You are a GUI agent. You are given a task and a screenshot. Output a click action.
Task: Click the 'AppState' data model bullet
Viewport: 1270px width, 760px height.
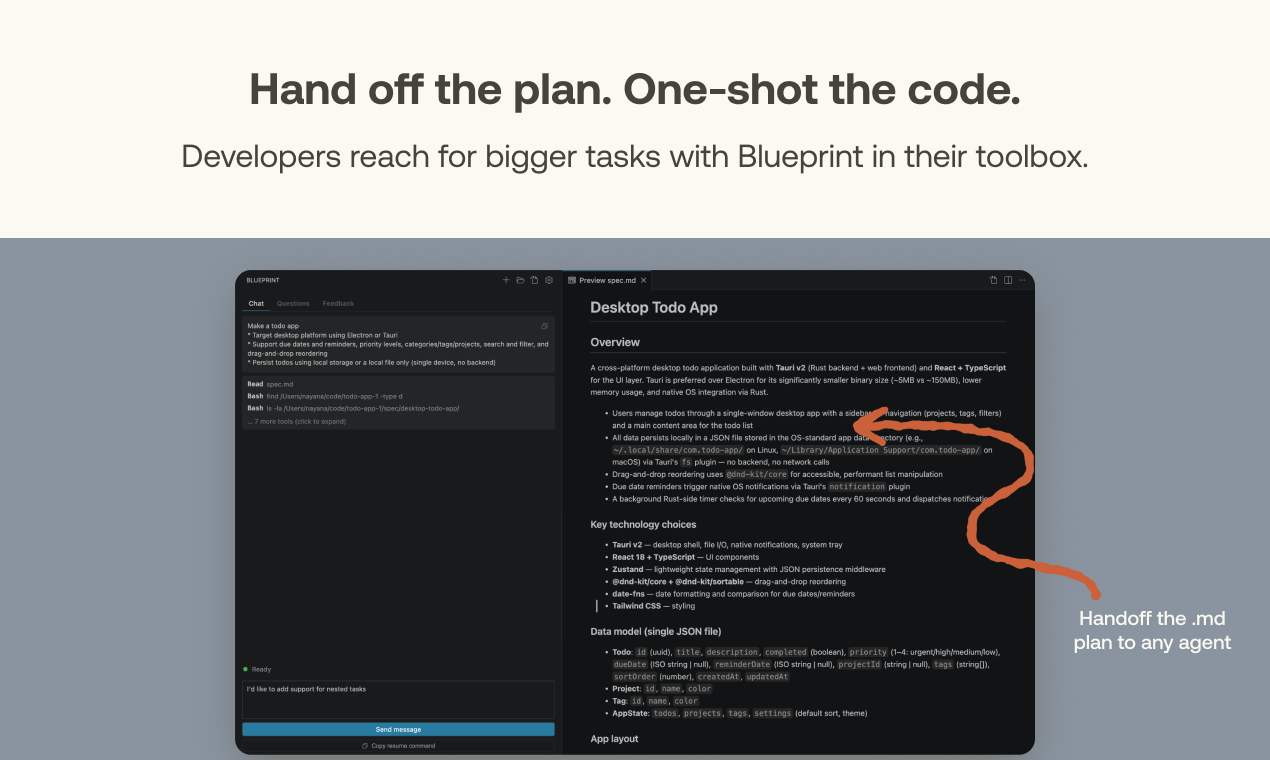point(739,713)
